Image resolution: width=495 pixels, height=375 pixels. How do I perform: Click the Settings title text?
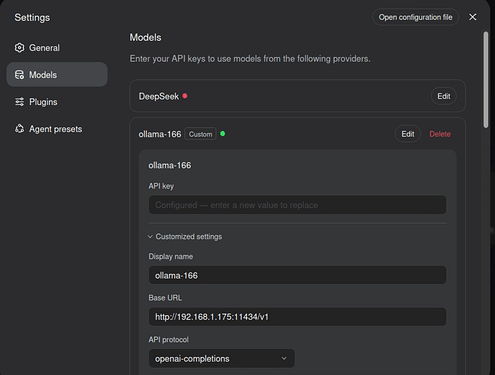(32, 17)
